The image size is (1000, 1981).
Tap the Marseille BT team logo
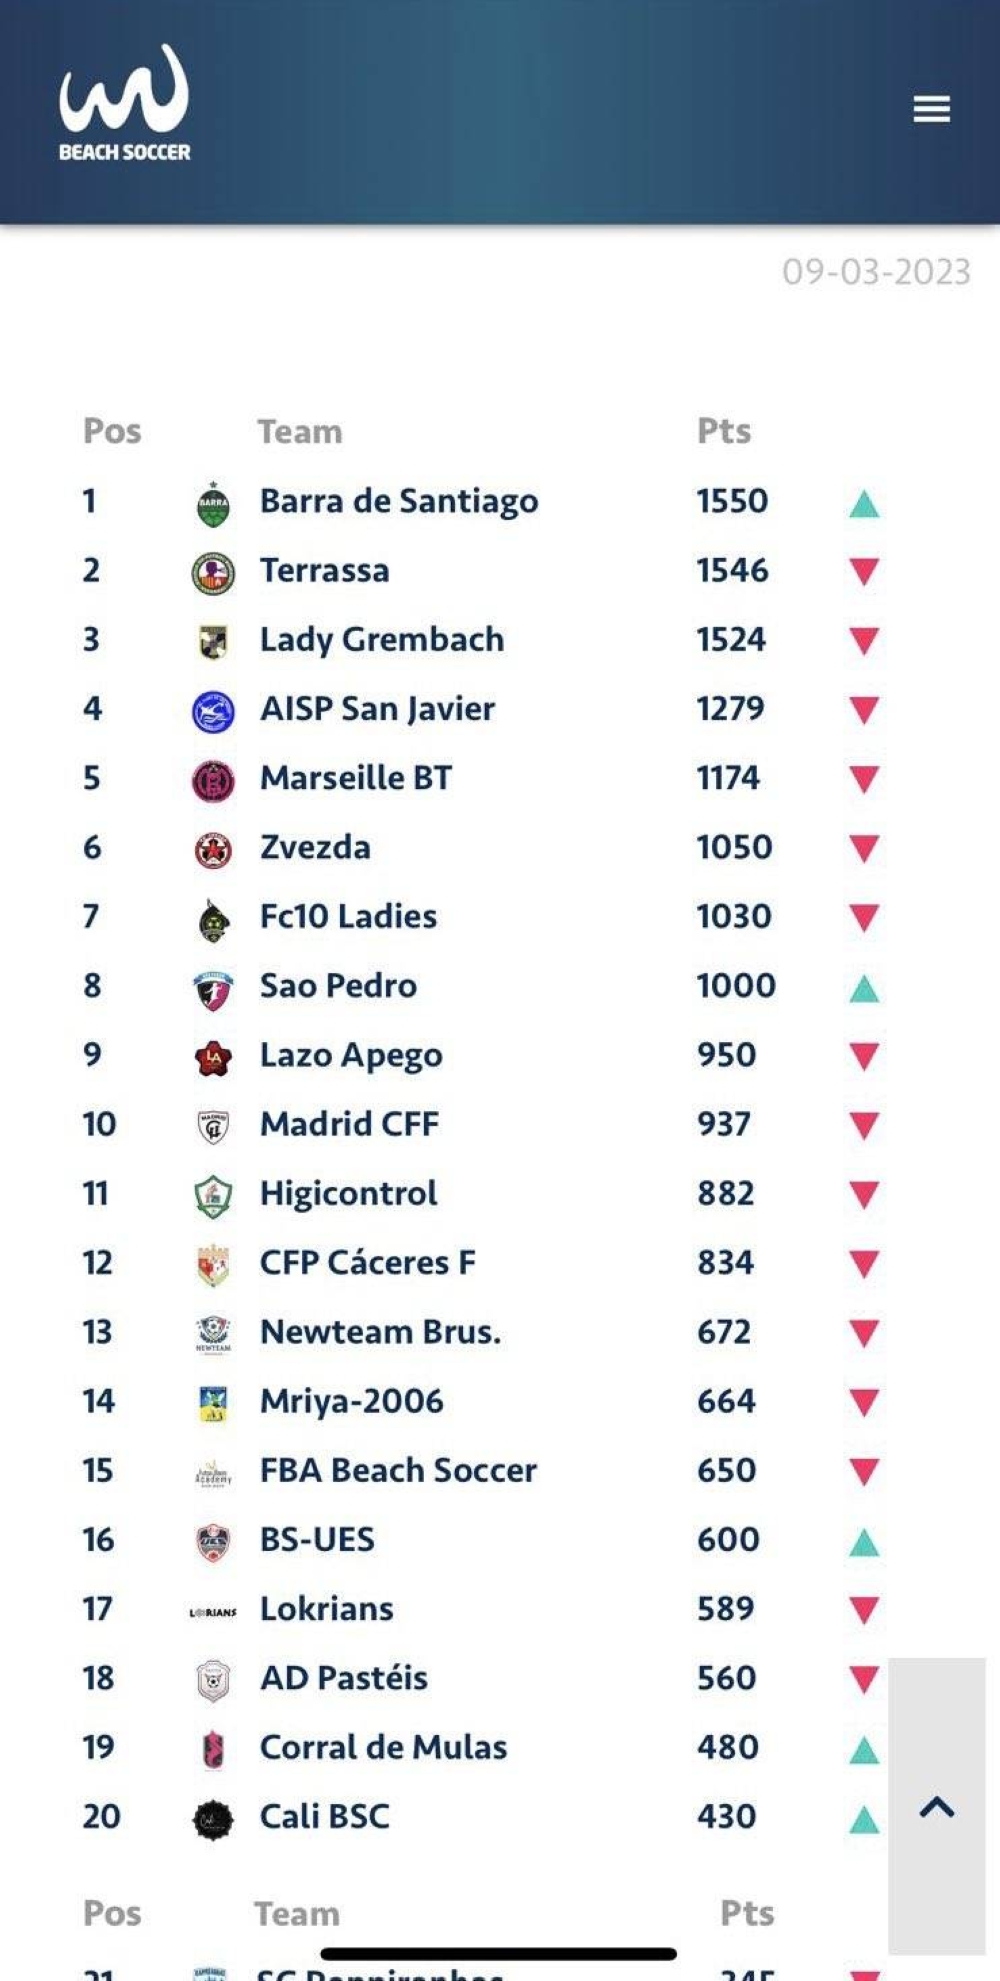tap(213, 780)
